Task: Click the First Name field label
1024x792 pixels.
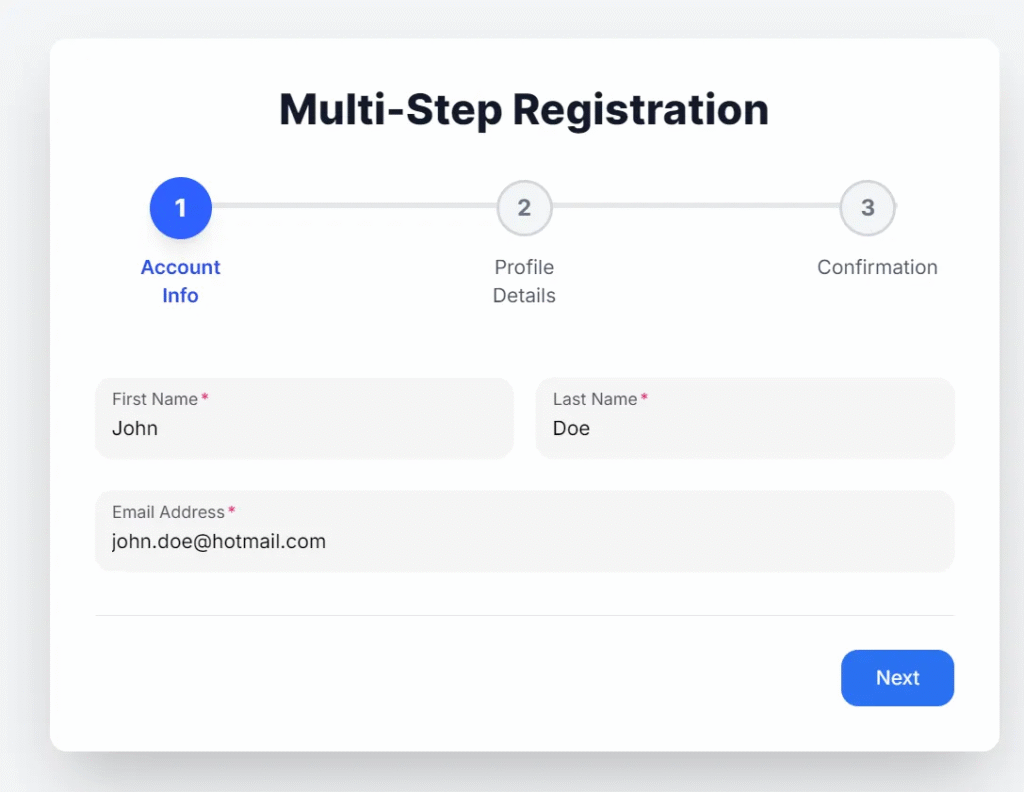Action: [x=155, y=399]
